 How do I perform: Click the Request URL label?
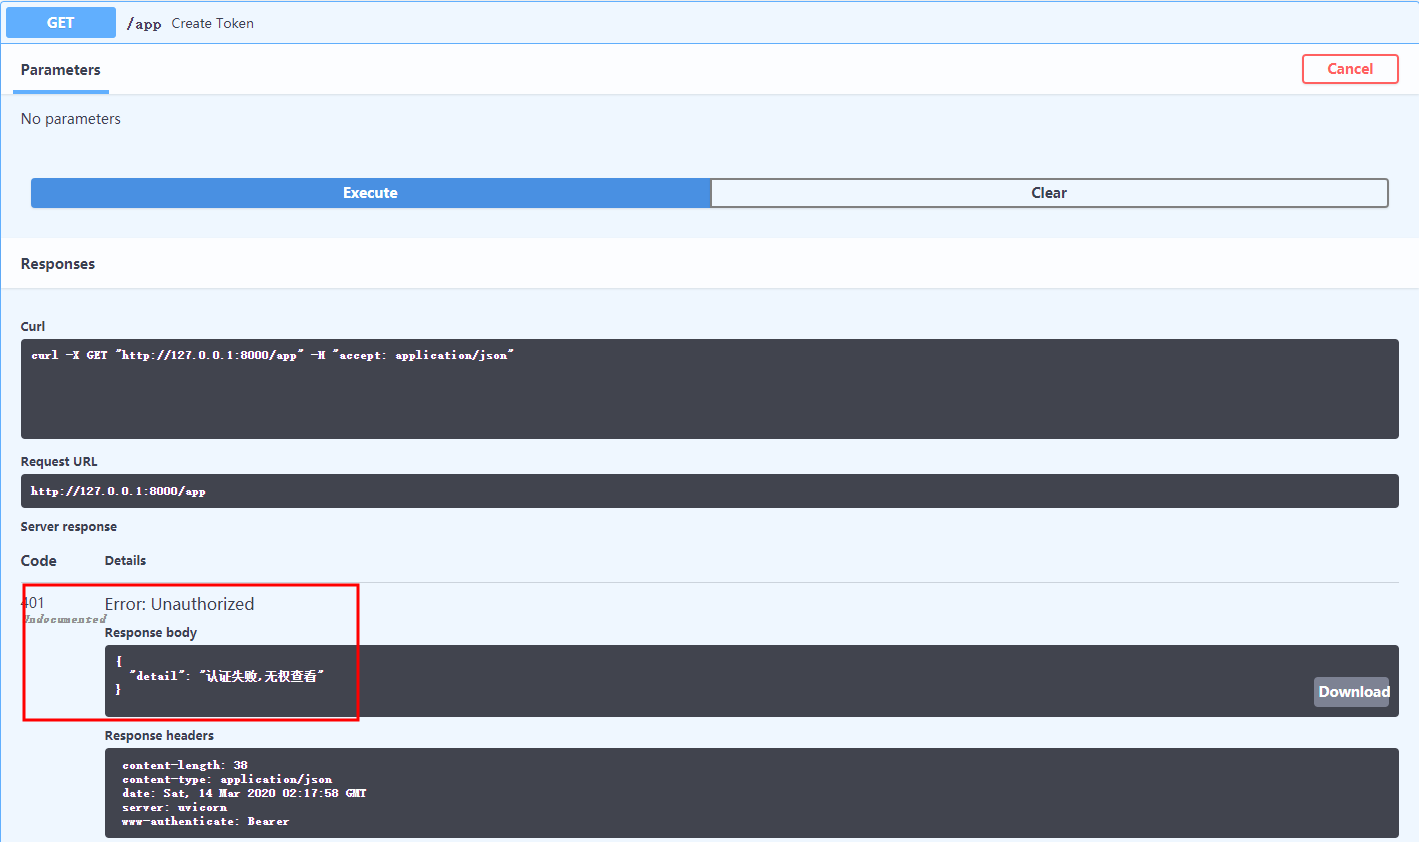[x=59, y=462]
